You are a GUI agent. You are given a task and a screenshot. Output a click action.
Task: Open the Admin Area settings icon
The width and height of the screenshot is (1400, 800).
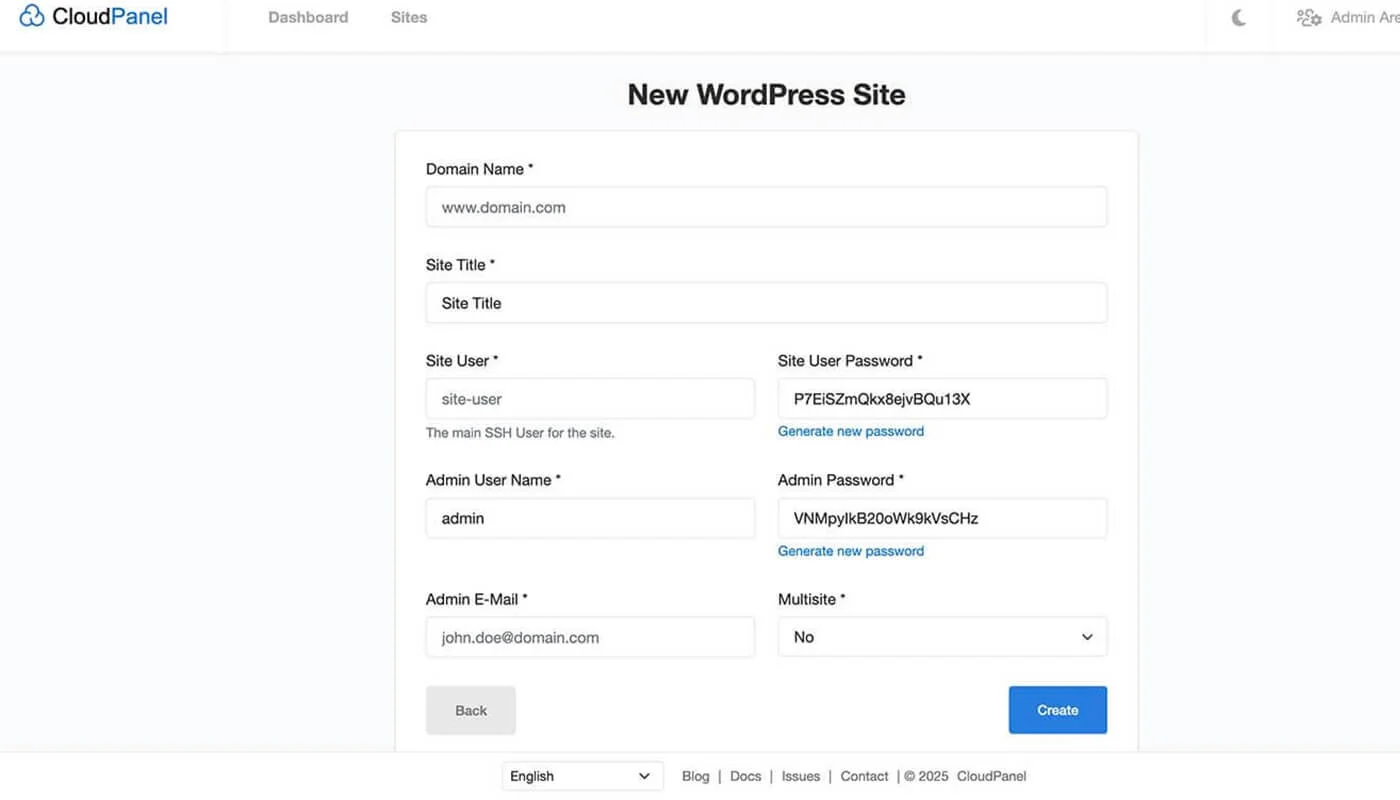[1309, 17]
